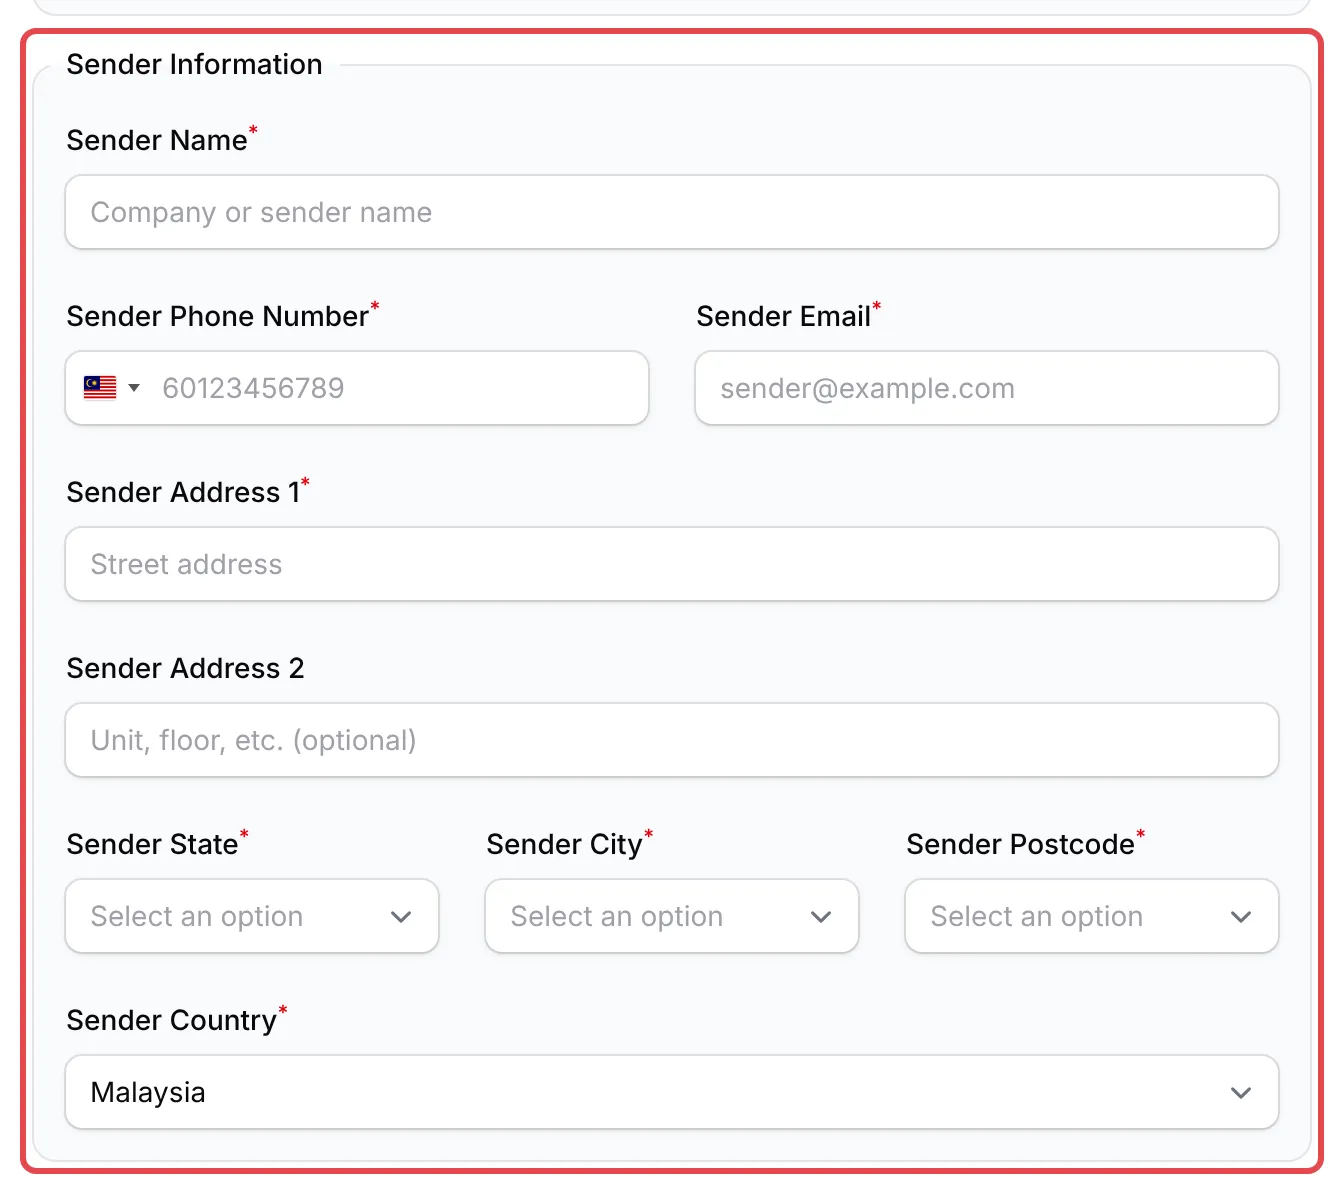This screenshot has height=1202, width=1344.
Task: Click the Sender Email input field
Action: click(987, 388)
